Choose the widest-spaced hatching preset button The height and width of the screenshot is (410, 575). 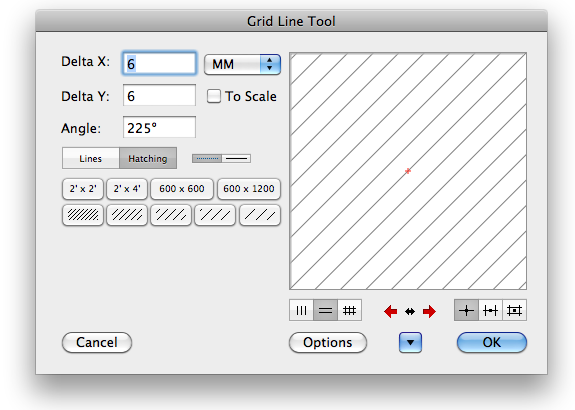[260, 215]
